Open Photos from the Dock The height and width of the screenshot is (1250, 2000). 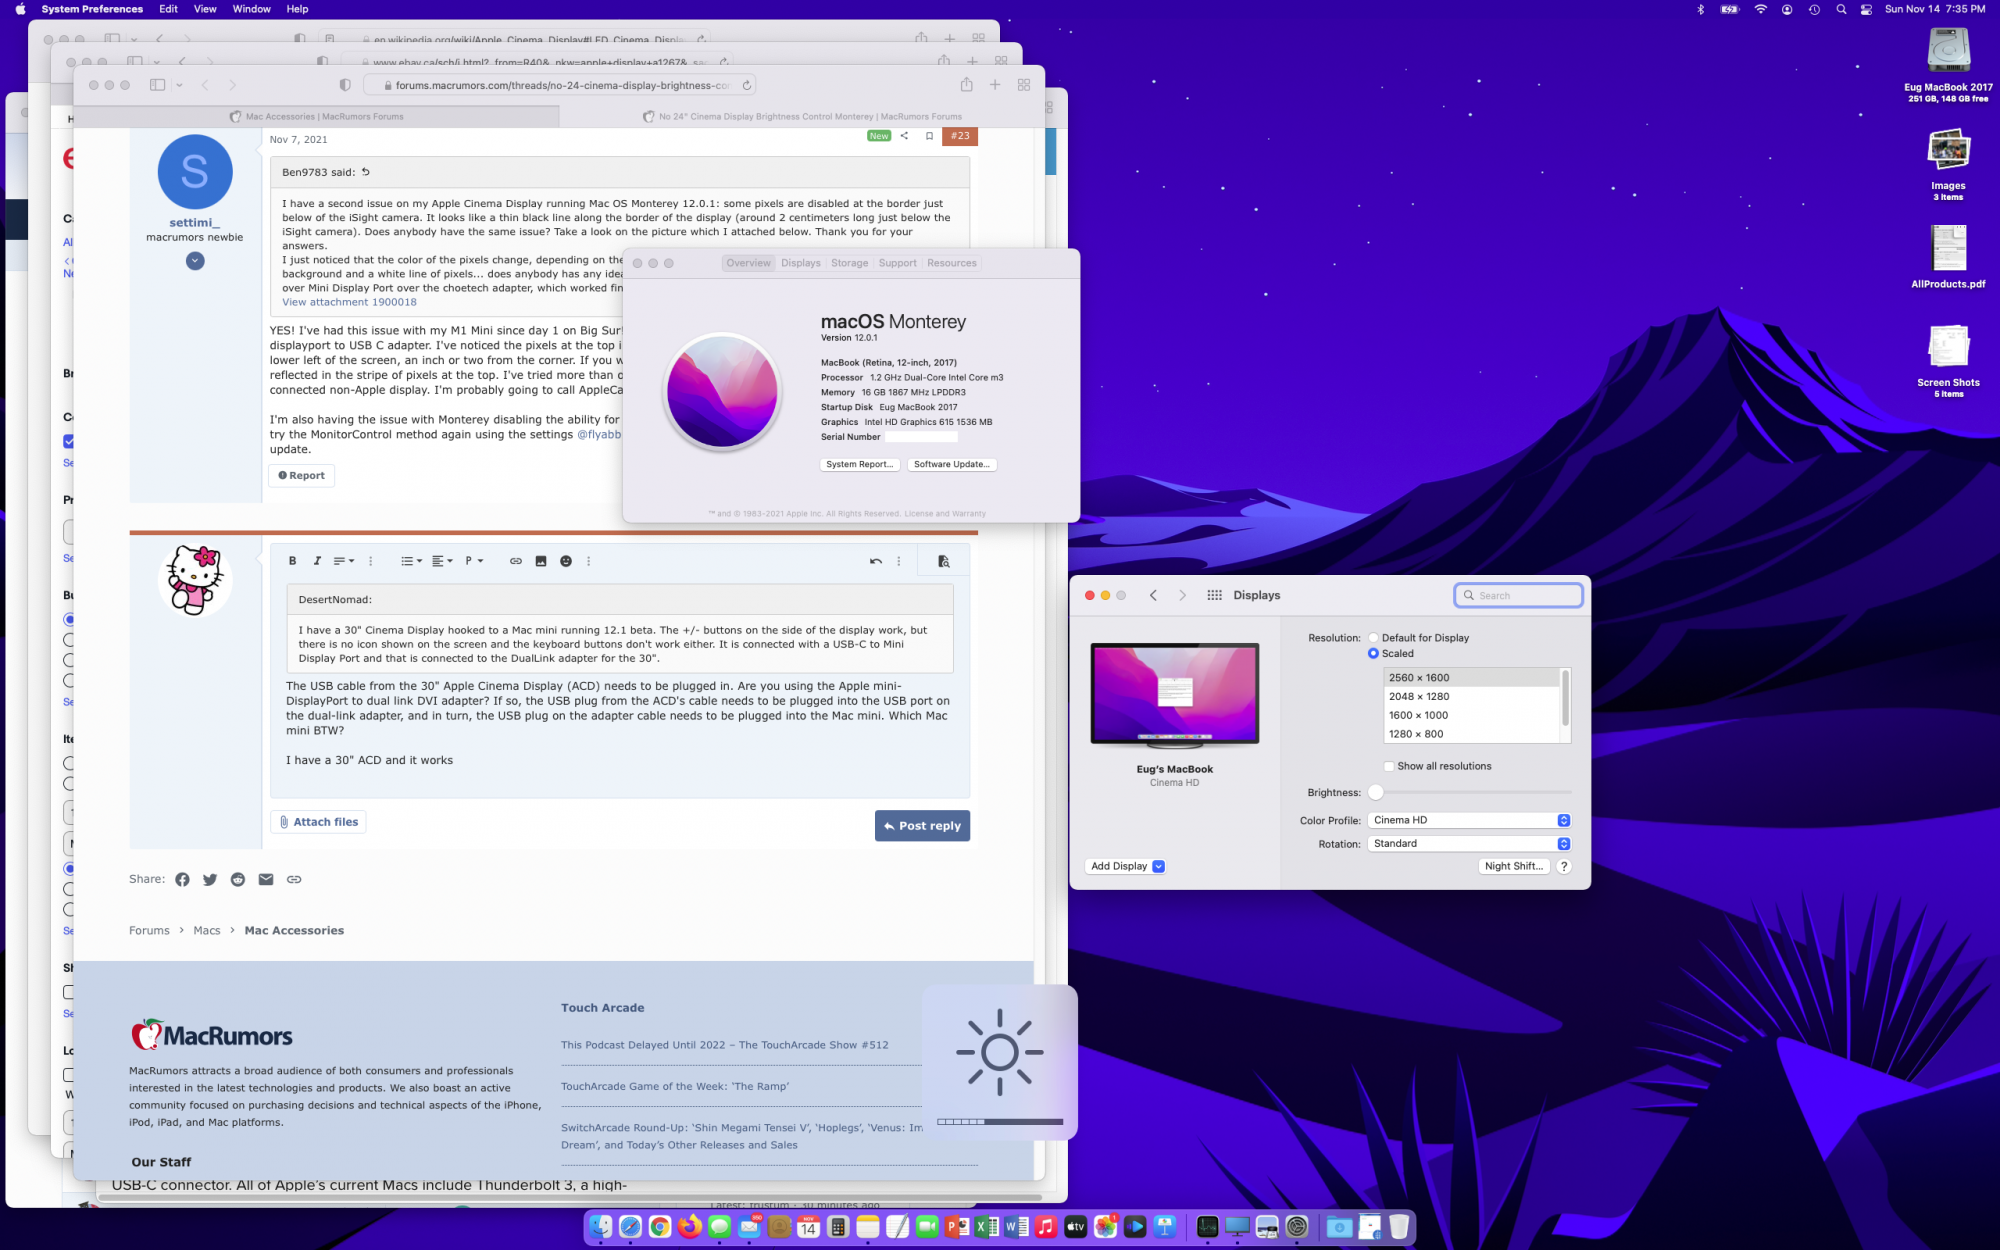[1105, 1226]
